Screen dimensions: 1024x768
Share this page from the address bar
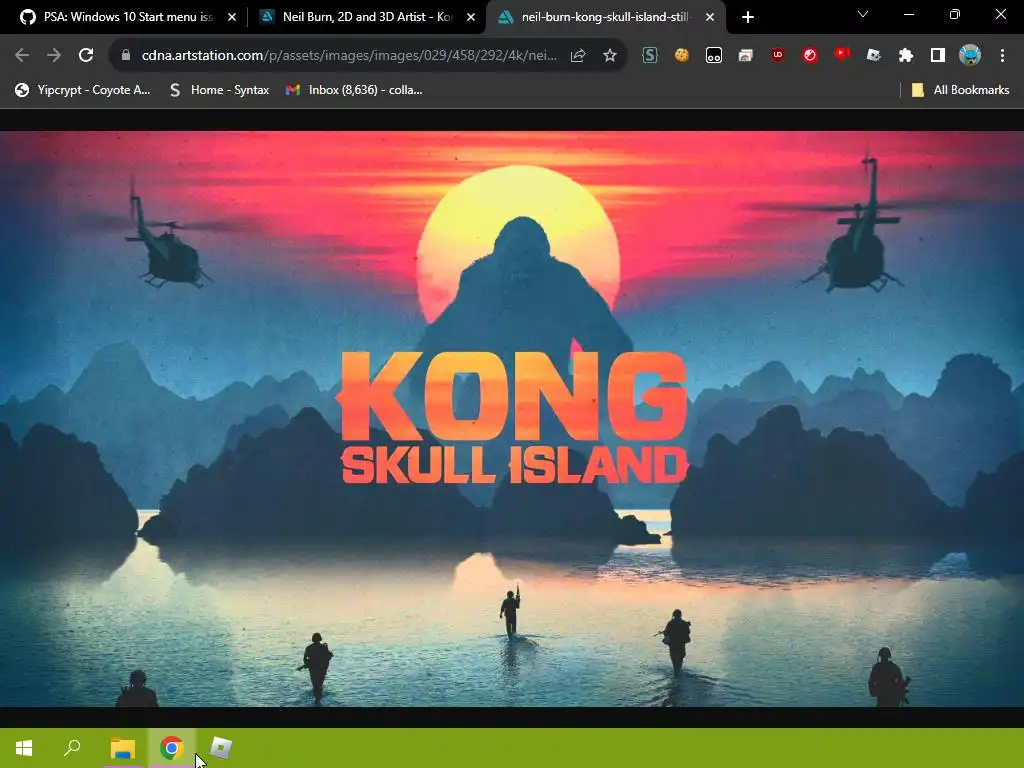pyautogui.click(x=578, y=56)
